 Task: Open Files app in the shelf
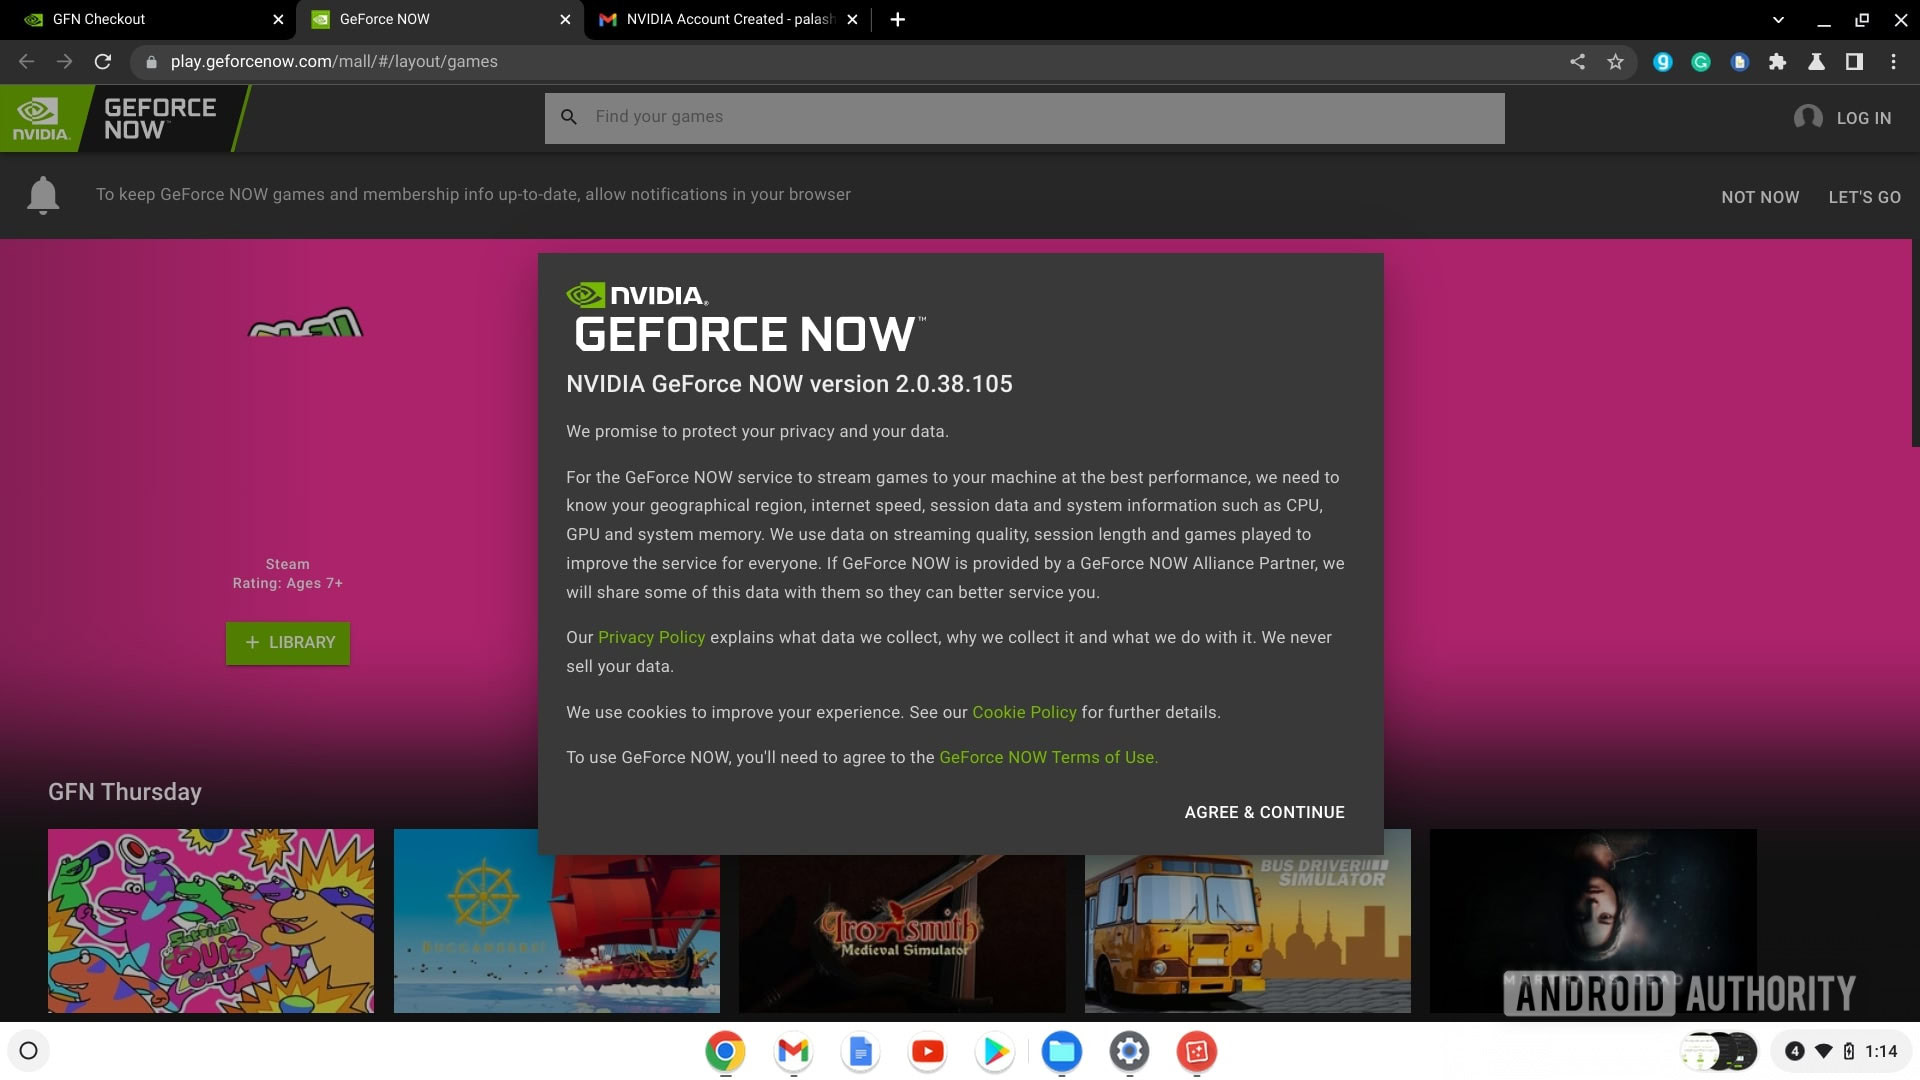tap(1061, 1051)
